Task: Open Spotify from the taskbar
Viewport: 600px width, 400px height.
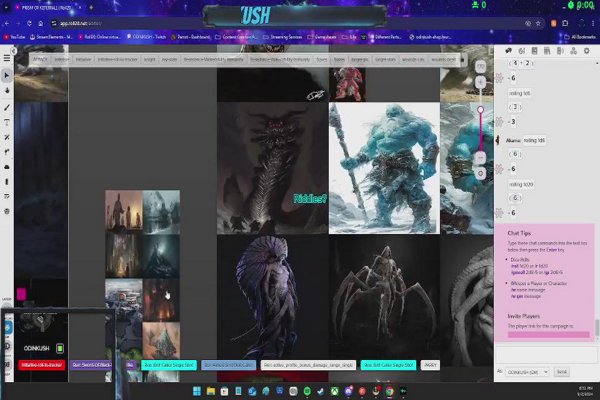Action: click(307, 391)
